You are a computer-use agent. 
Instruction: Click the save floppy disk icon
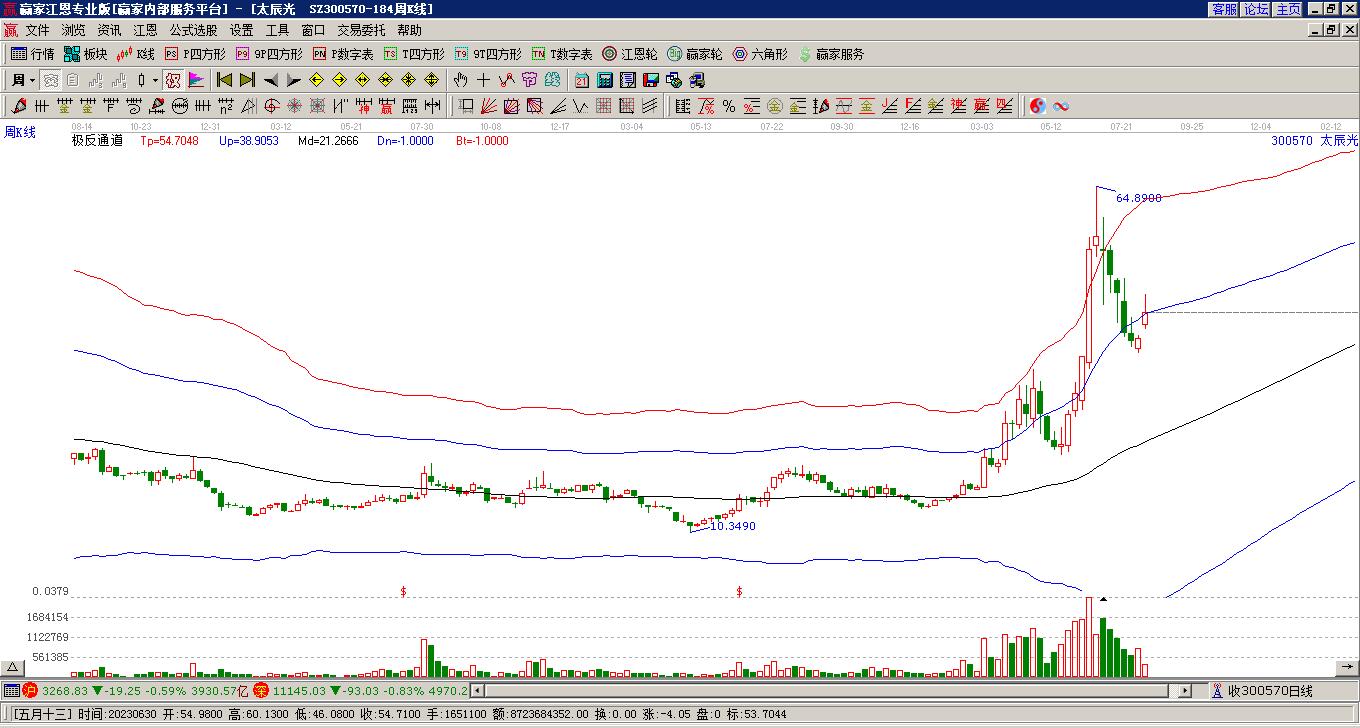[651, 80]
